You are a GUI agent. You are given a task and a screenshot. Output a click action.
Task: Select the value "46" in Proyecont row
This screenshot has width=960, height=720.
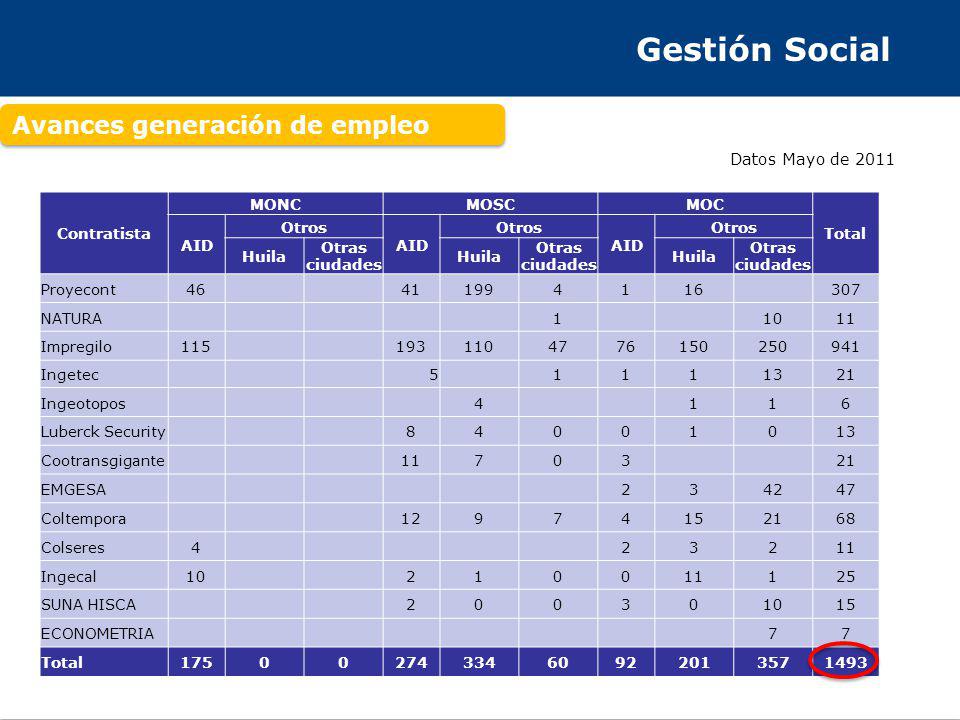(196, 290)
